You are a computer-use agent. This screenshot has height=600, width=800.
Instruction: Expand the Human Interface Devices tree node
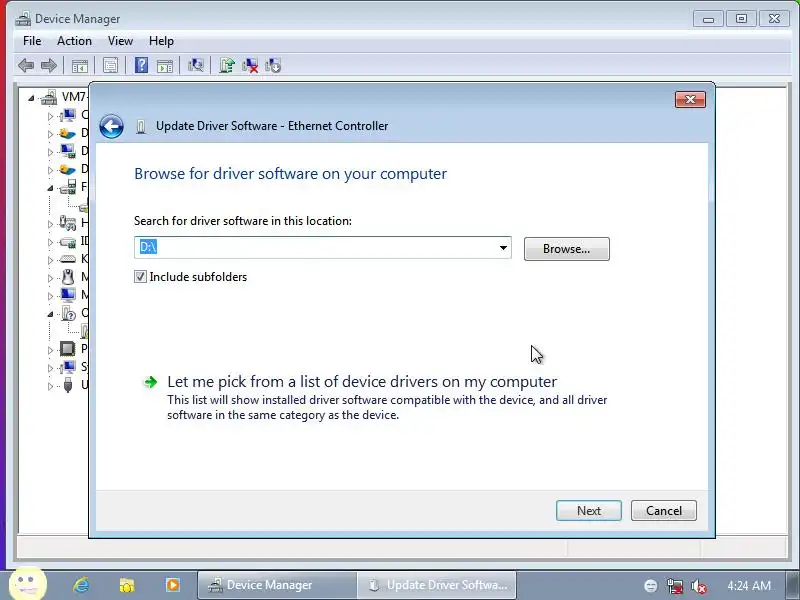[x=50, y=224]
